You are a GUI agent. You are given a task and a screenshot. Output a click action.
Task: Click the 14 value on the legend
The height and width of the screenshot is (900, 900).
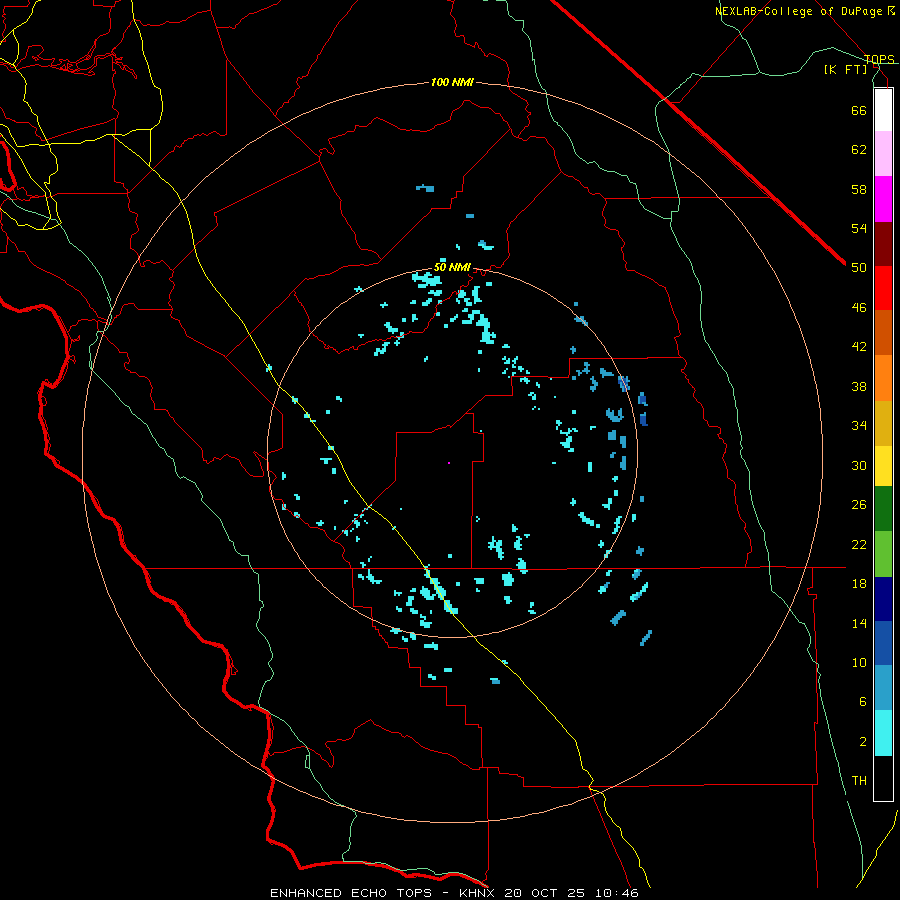tap(859, 623)
